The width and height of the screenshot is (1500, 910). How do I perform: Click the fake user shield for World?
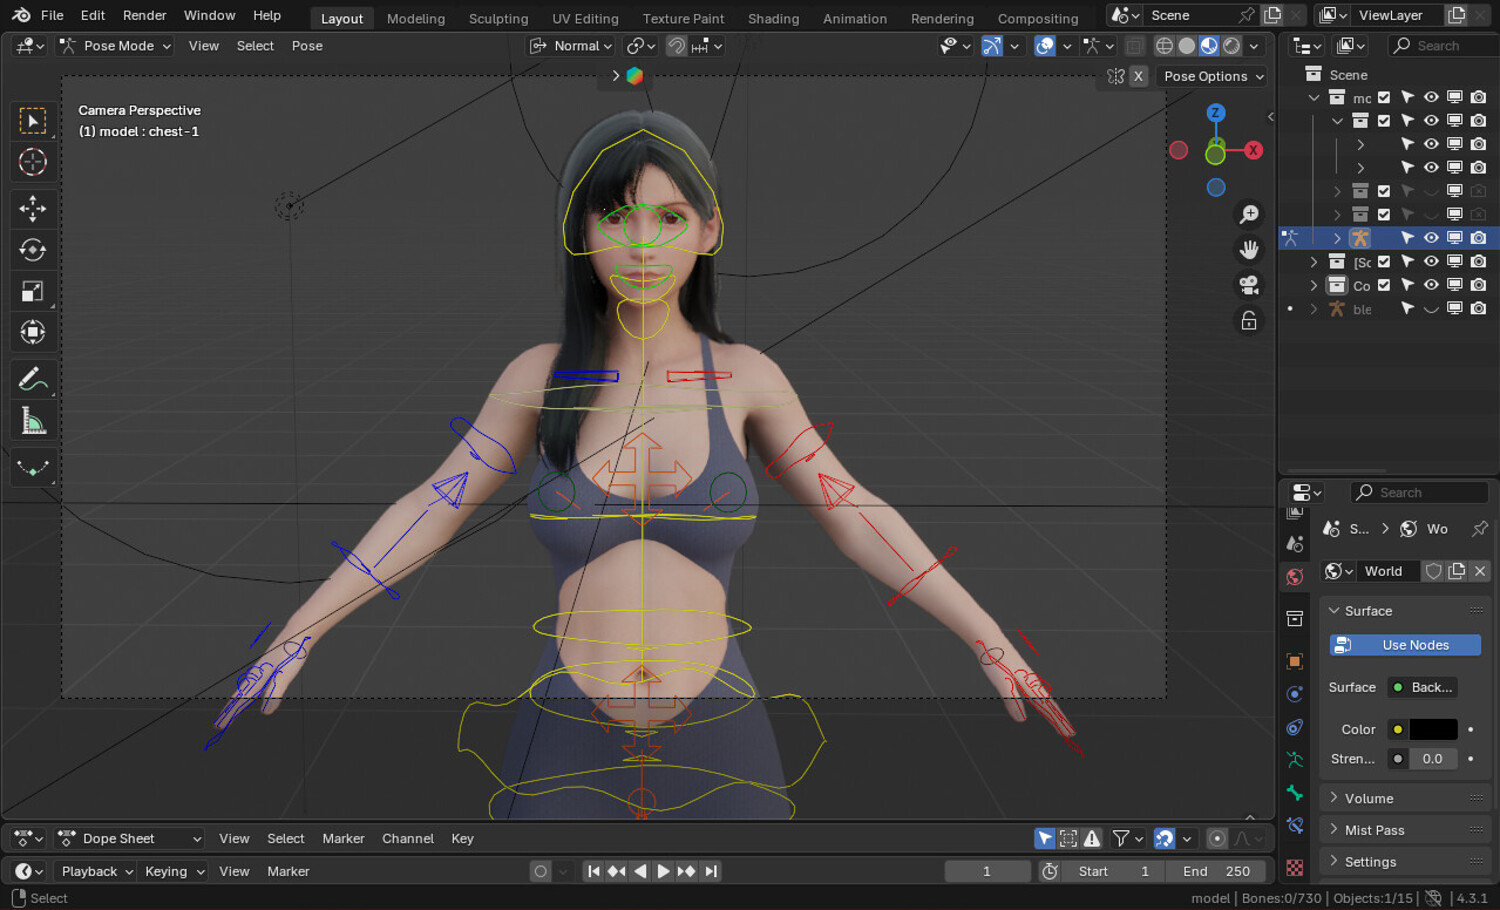(1434, 571)
